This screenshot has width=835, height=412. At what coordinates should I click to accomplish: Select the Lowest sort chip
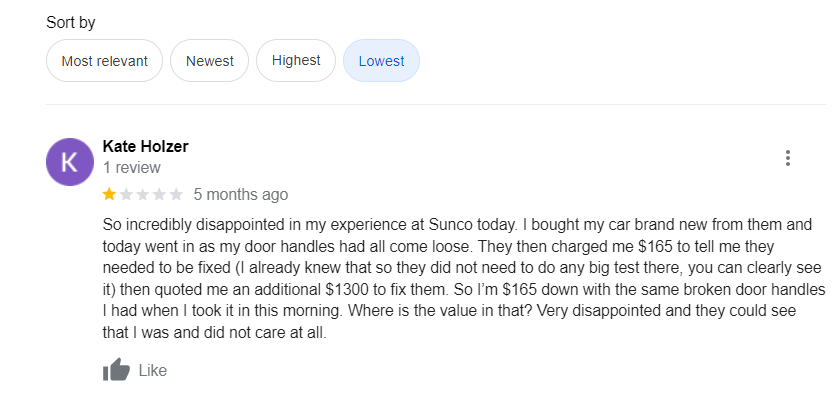[x=381, y=61]
